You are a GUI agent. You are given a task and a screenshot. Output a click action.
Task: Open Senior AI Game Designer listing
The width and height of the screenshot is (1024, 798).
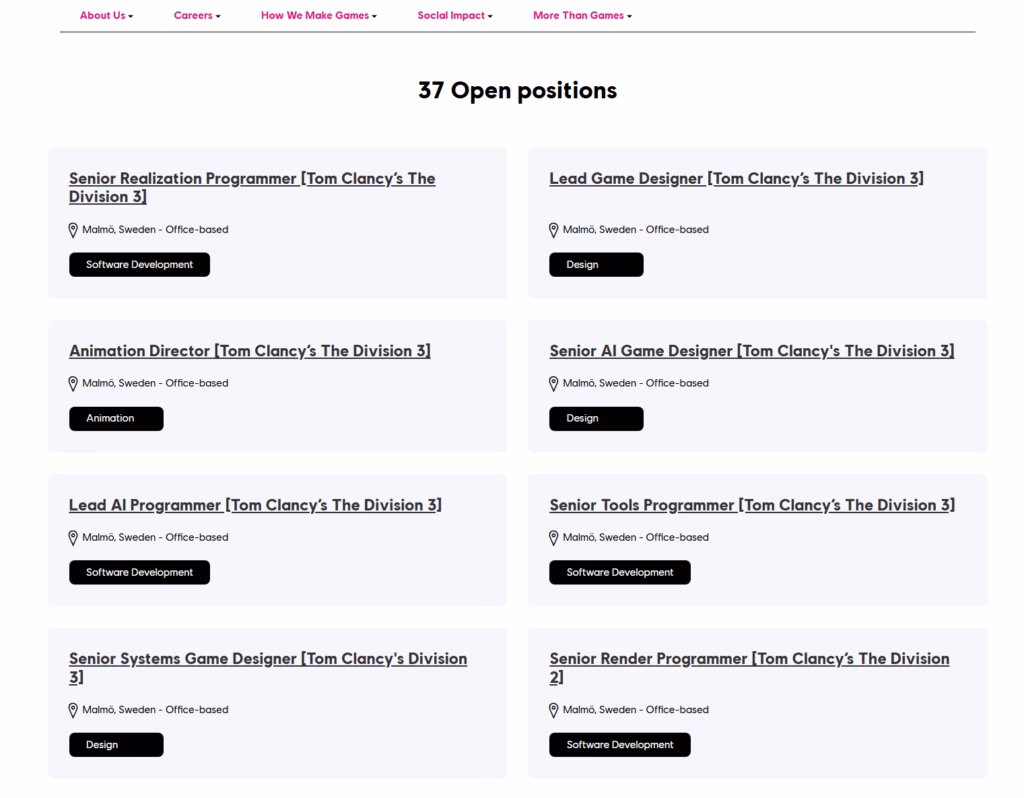click(752, 351)
